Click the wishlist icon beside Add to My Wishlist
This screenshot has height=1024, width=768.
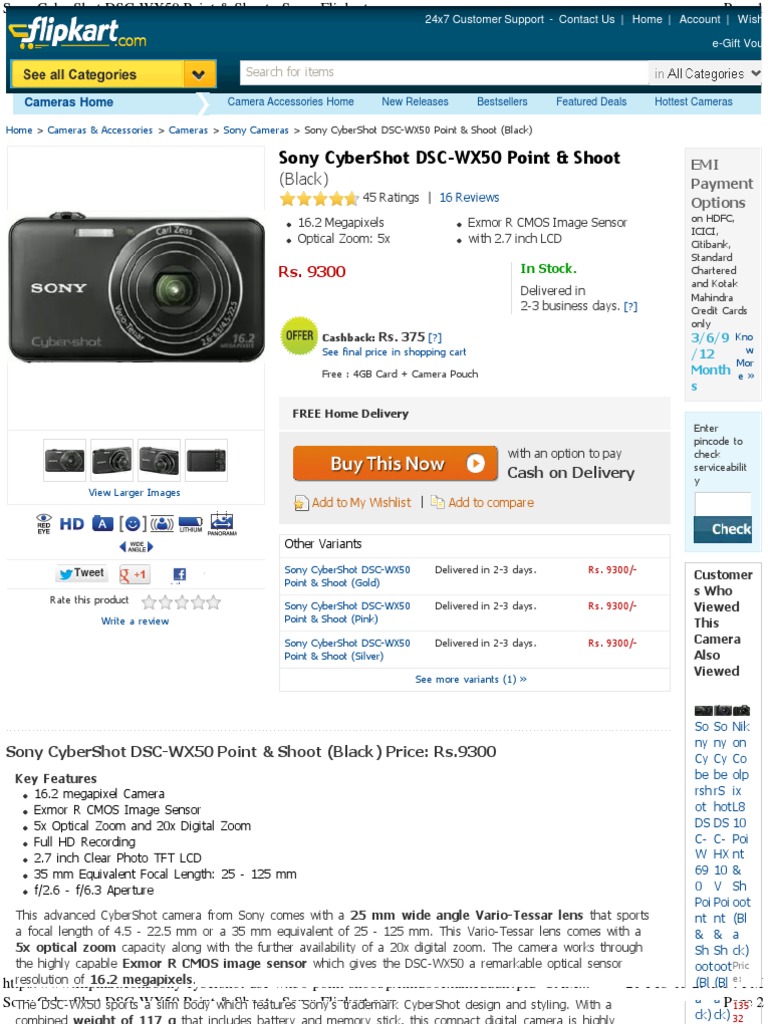click(x=301, y=502)
